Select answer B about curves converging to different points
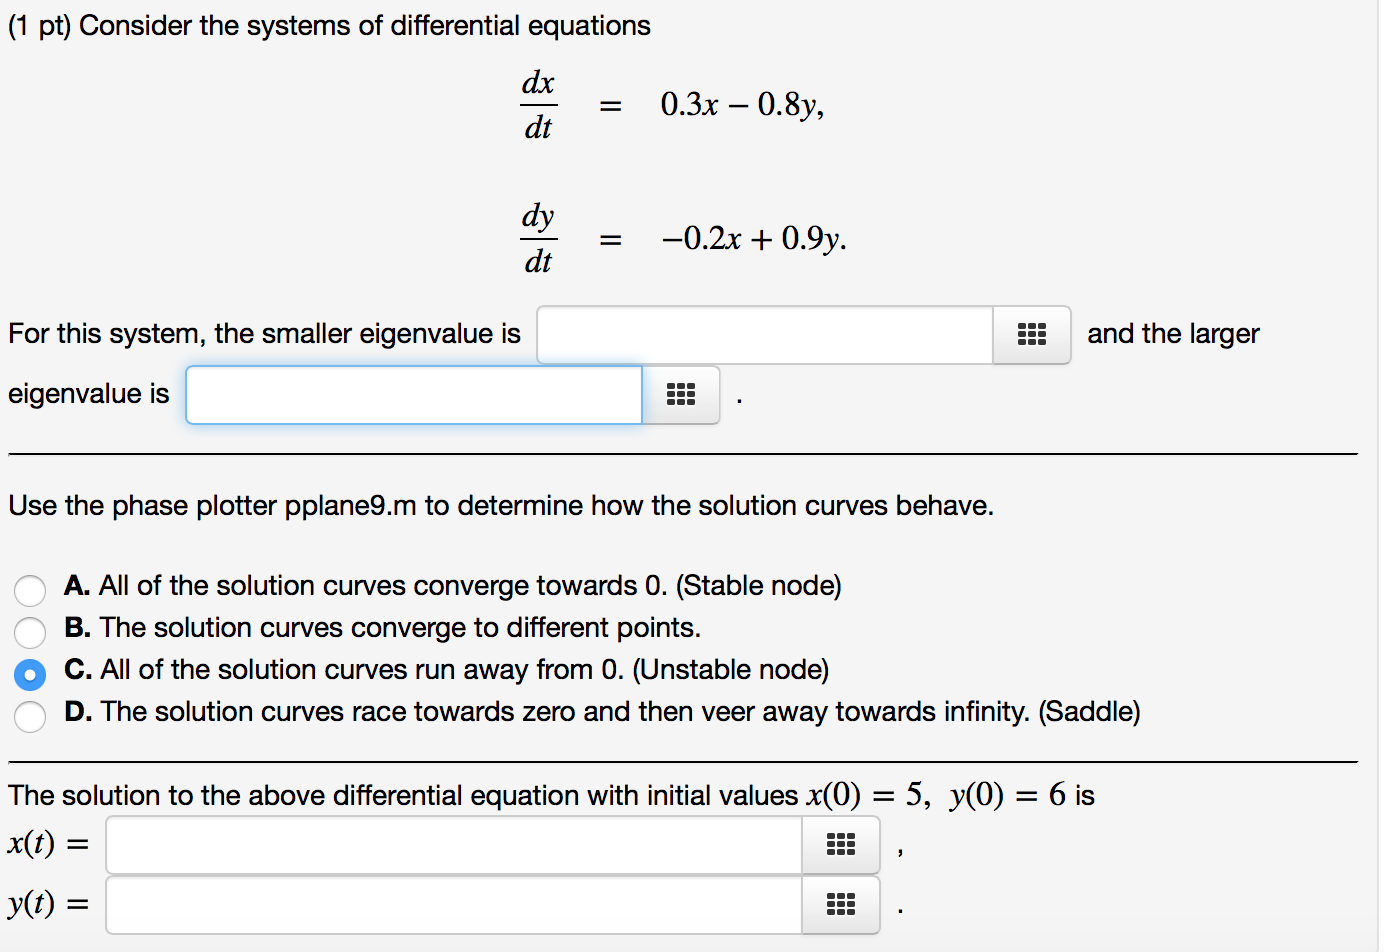This screenshot has height=952, width=1384. click(29, 632)
